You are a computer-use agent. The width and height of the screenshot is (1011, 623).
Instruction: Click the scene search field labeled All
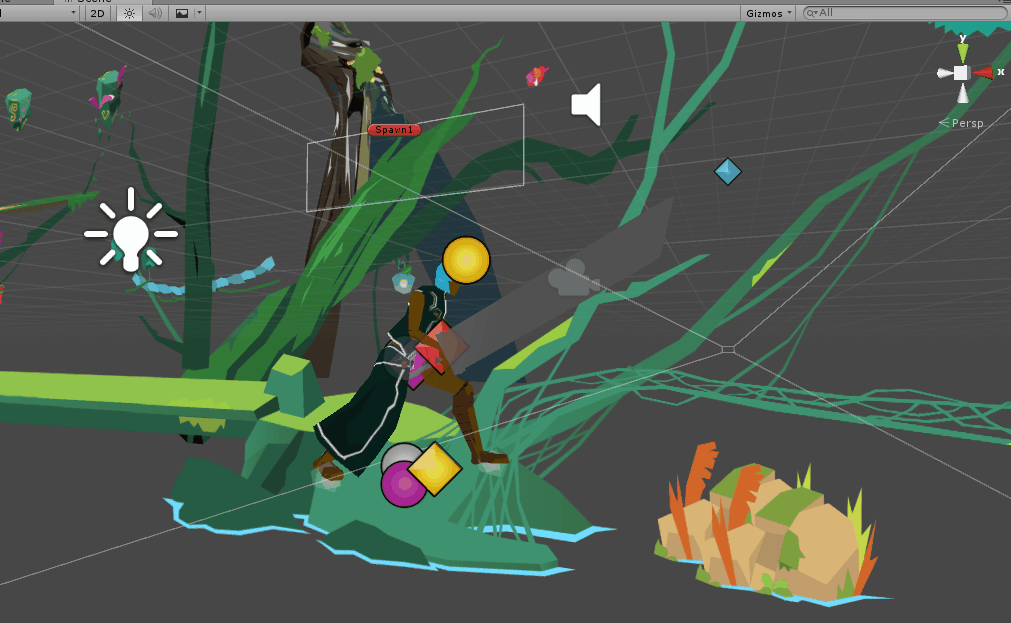[x=905, y=12]
